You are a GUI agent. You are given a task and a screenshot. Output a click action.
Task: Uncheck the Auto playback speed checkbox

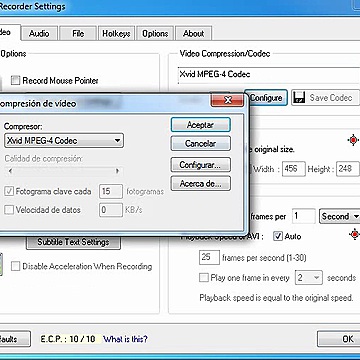278,236
